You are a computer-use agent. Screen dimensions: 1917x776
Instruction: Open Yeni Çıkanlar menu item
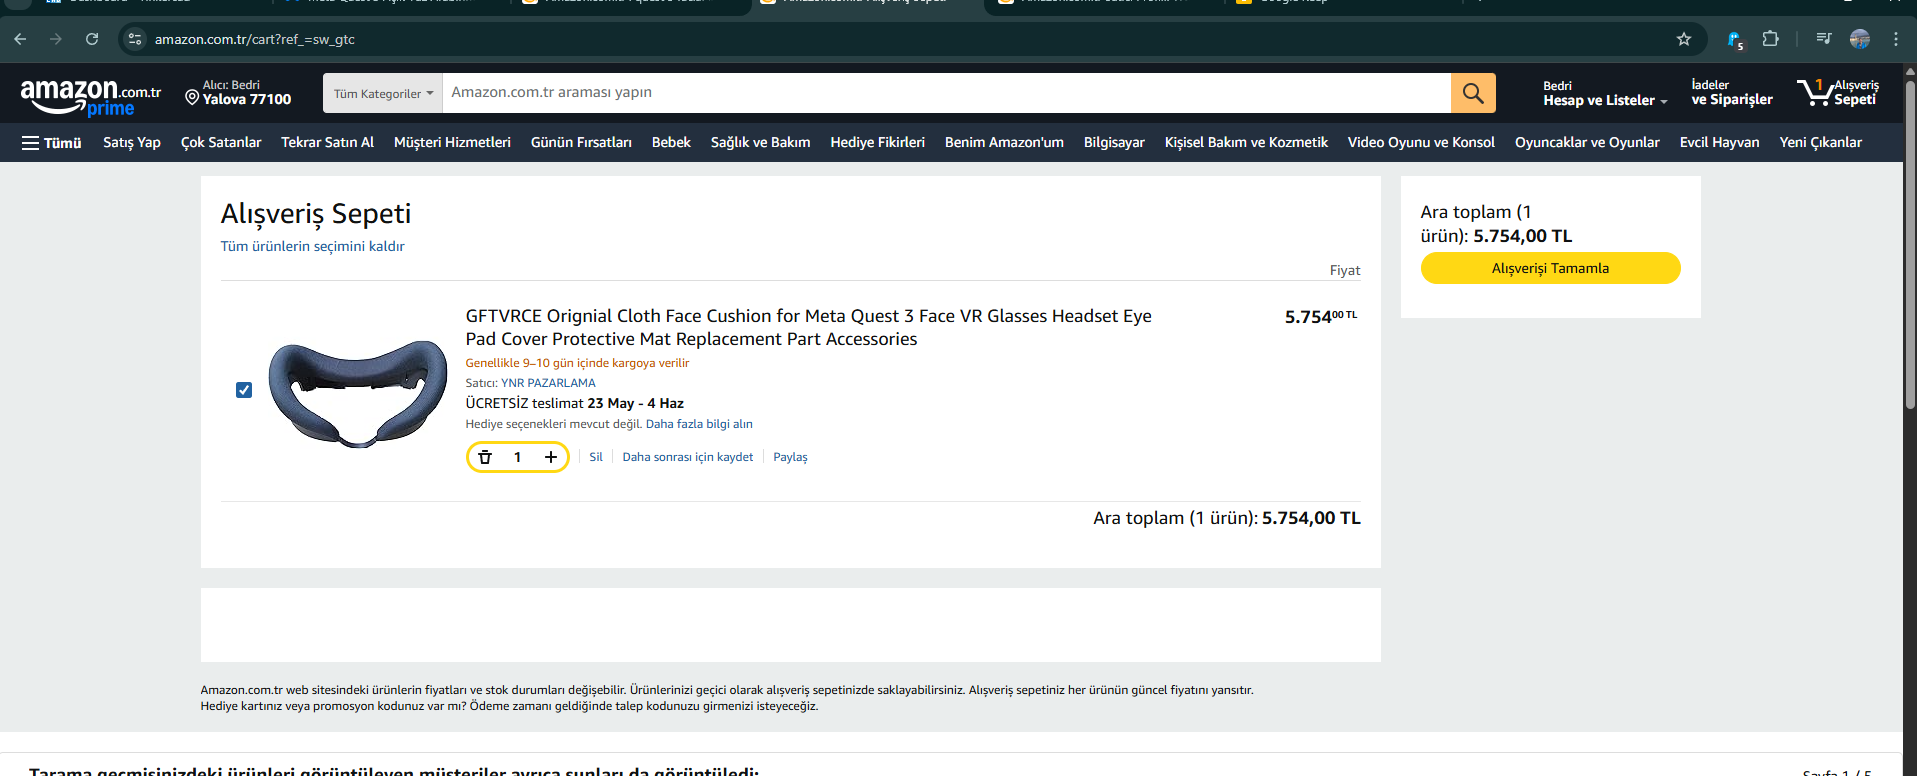1820,143
